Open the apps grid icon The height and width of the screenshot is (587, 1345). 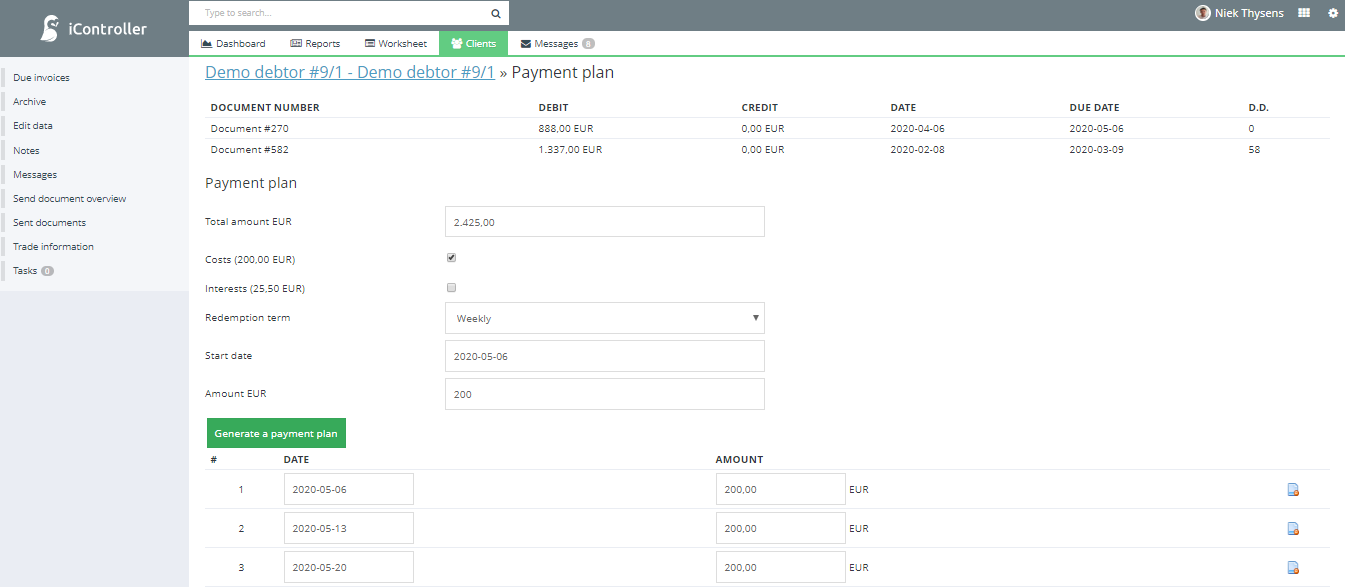point(1304,13)
